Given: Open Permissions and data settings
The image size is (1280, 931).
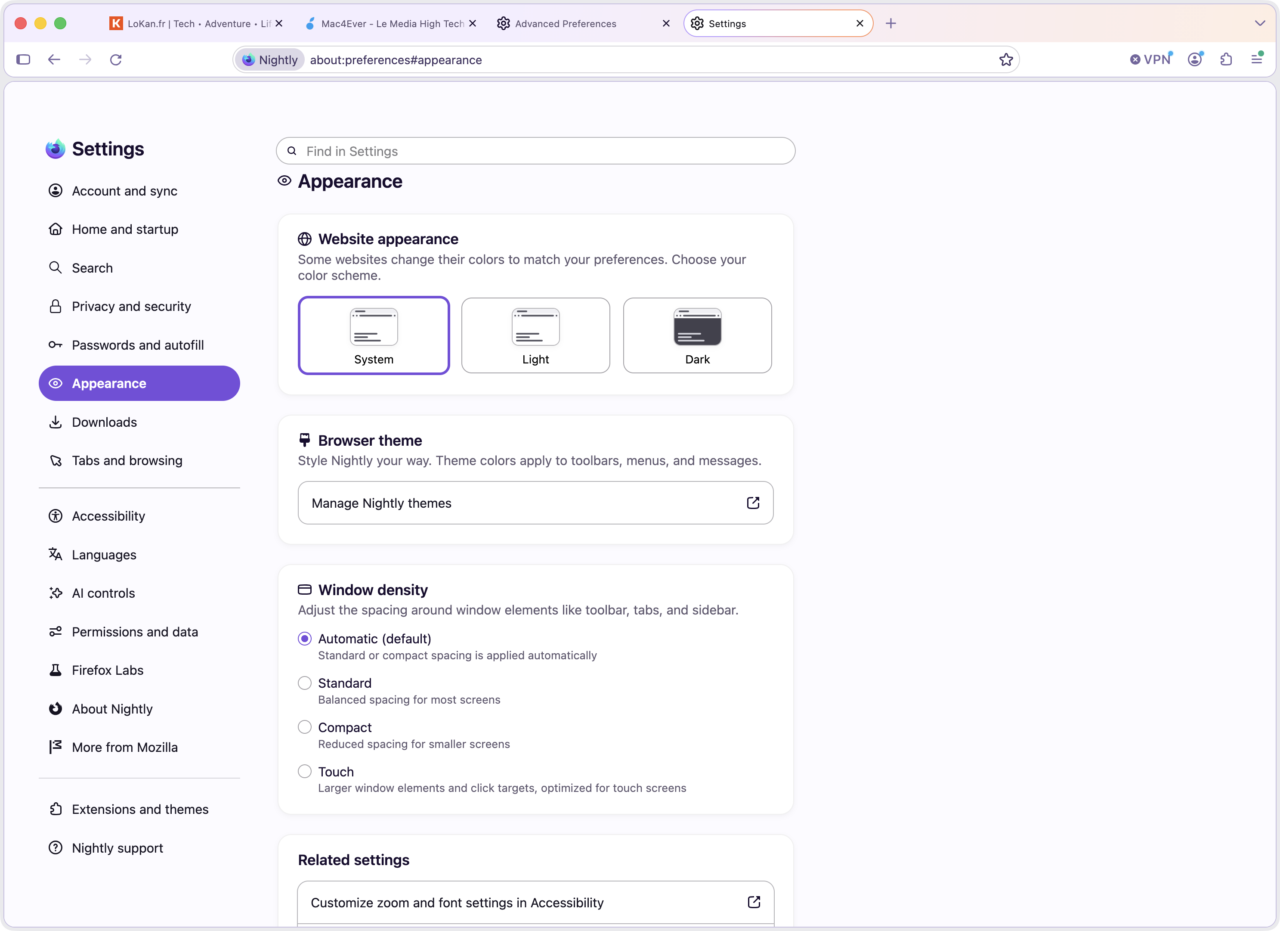Looking at the screenshot, I should pos(139,632).
